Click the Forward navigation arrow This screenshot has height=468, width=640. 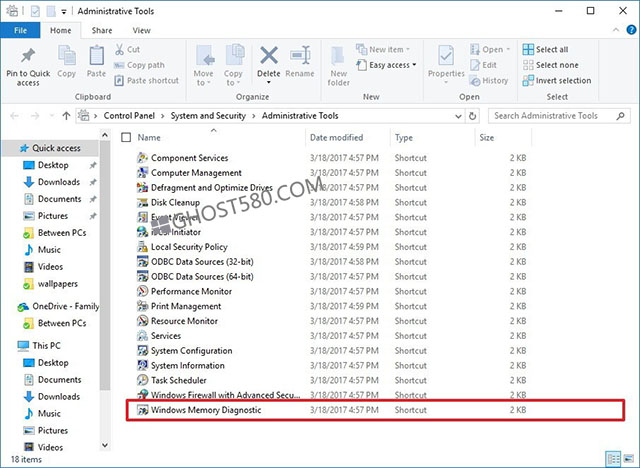coord(35,116)
